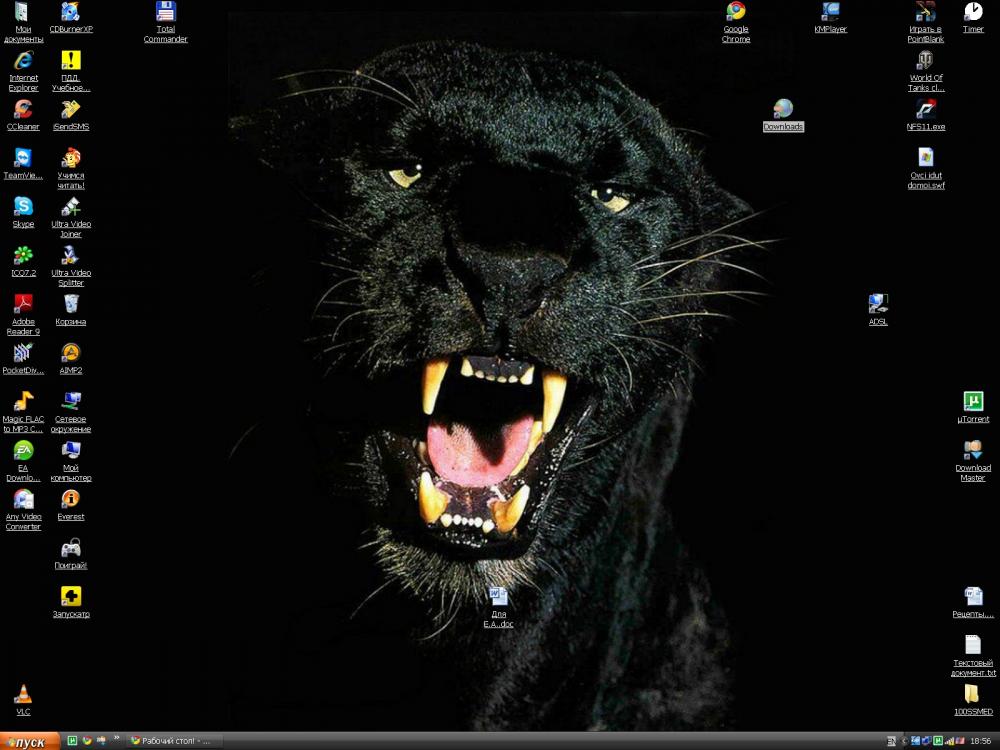Select the µTorrent desktop icon
Screen dimensions: 1000x750
click(x=972, y=402)
